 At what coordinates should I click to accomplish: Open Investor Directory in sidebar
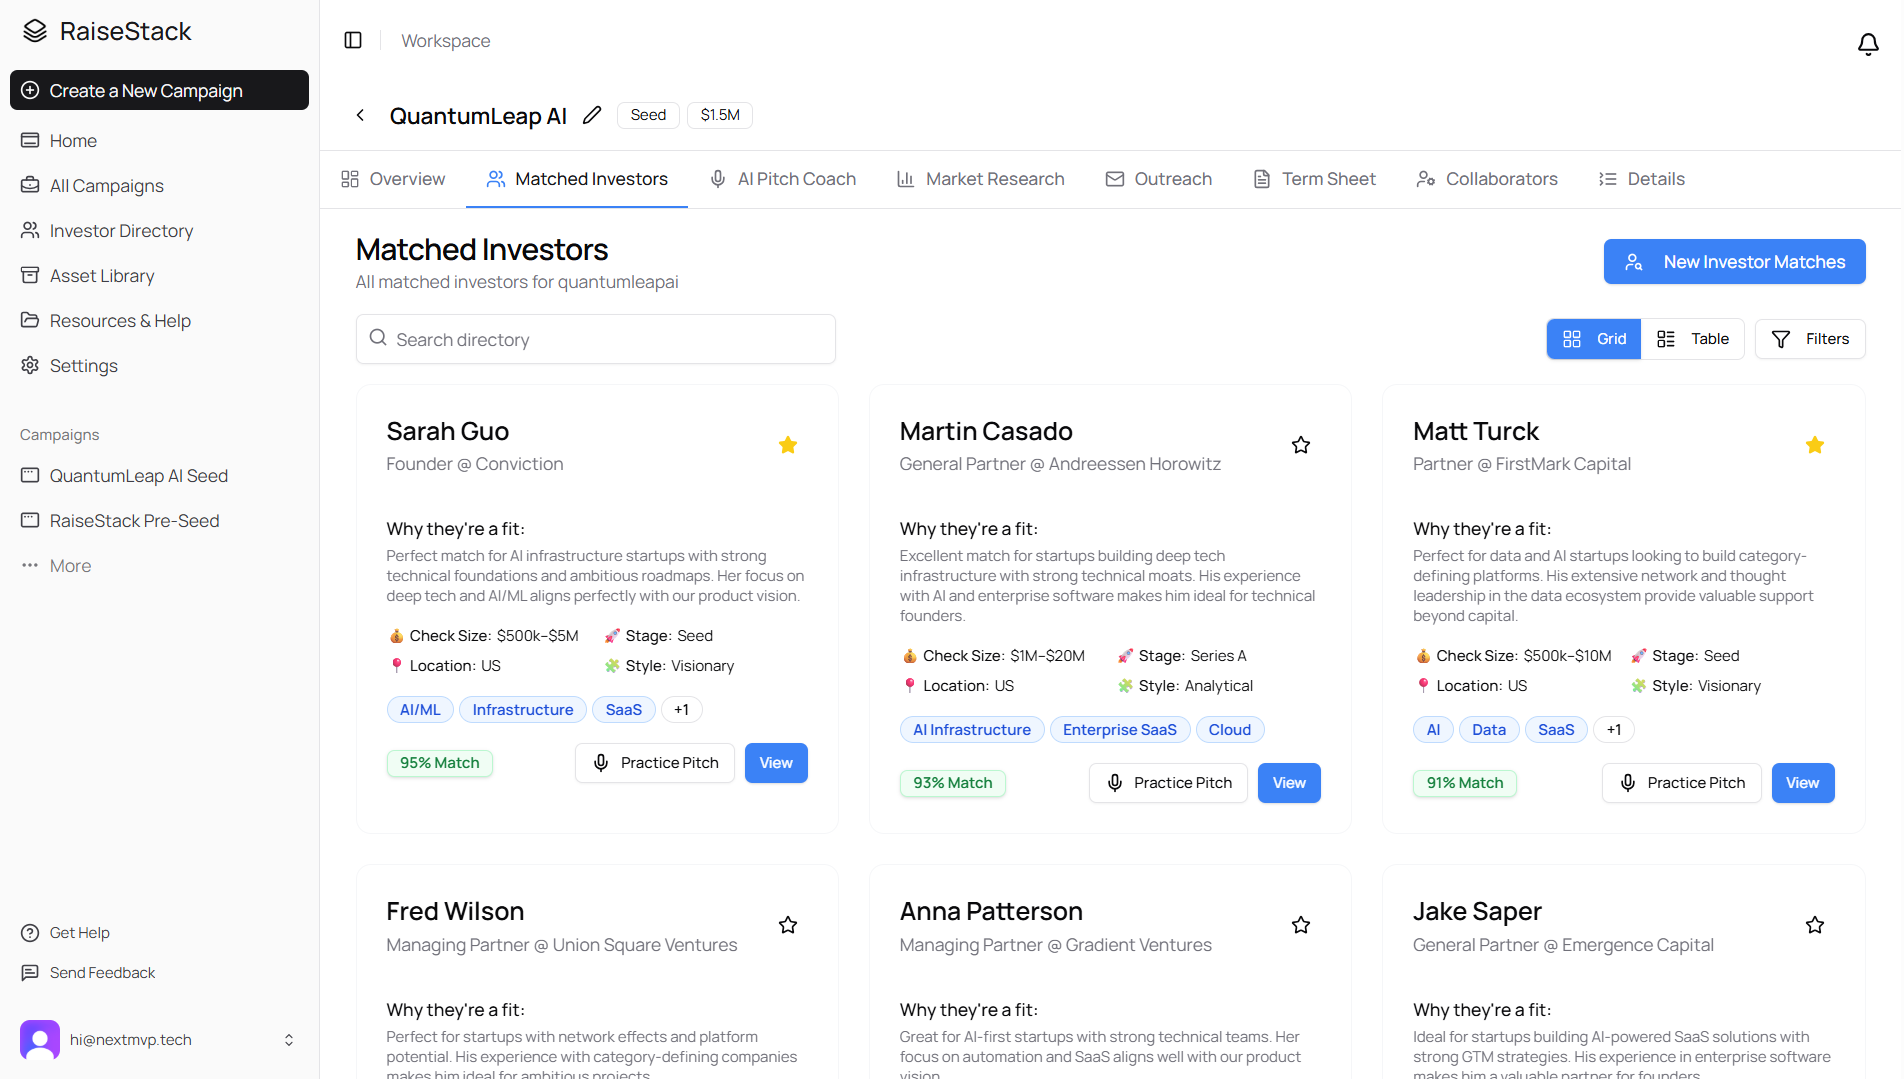click(x=159, y=231)
